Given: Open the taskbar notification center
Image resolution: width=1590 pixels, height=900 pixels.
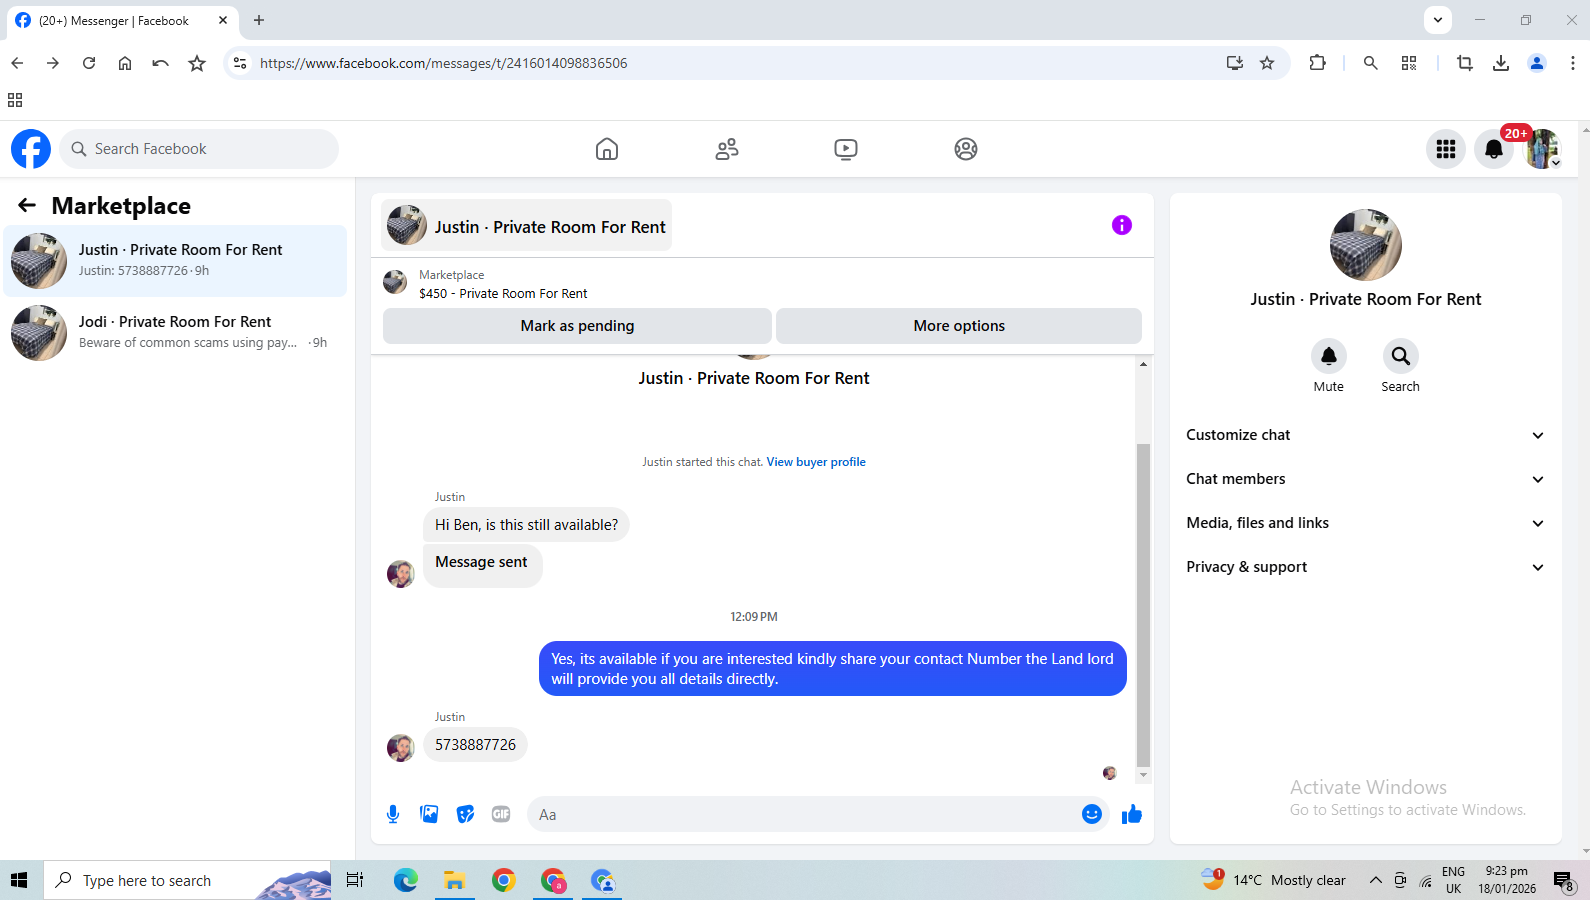Looking at the screenshot, I should pos(1564,880).
